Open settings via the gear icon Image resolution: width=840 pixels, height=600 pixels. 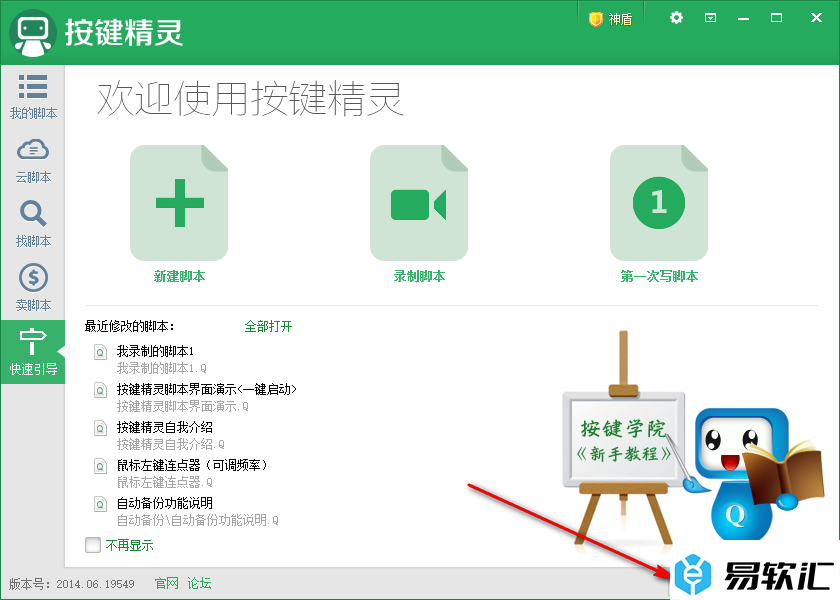click(677, 18)
